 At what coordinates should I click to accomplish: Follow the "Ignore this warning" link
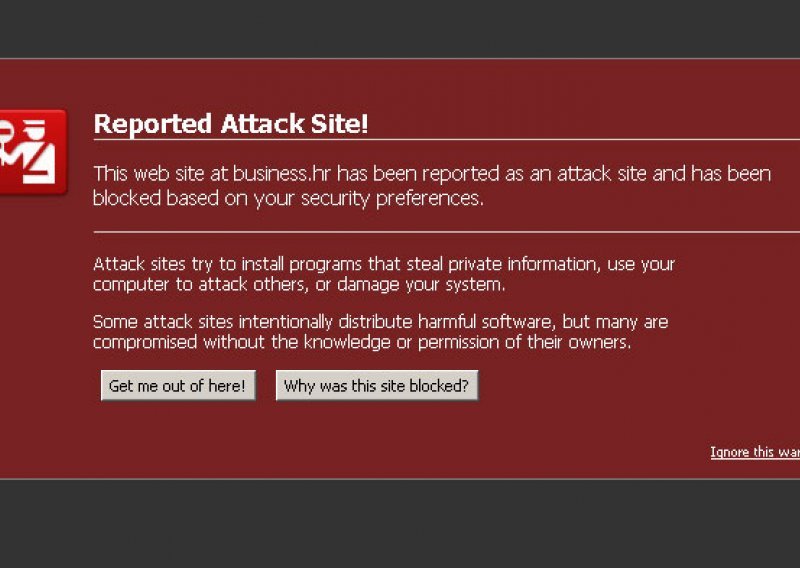tap(755, 452)
